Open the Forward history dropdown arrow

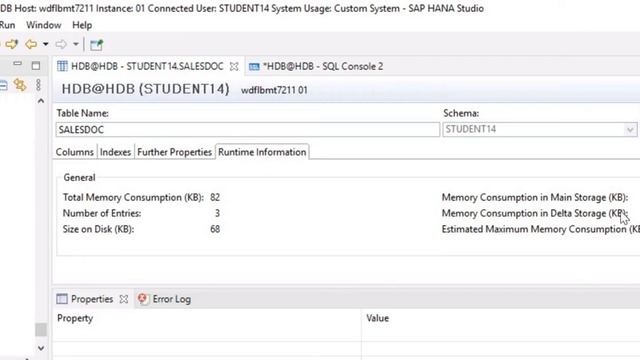pyautogui.click(x=76, y=44)
